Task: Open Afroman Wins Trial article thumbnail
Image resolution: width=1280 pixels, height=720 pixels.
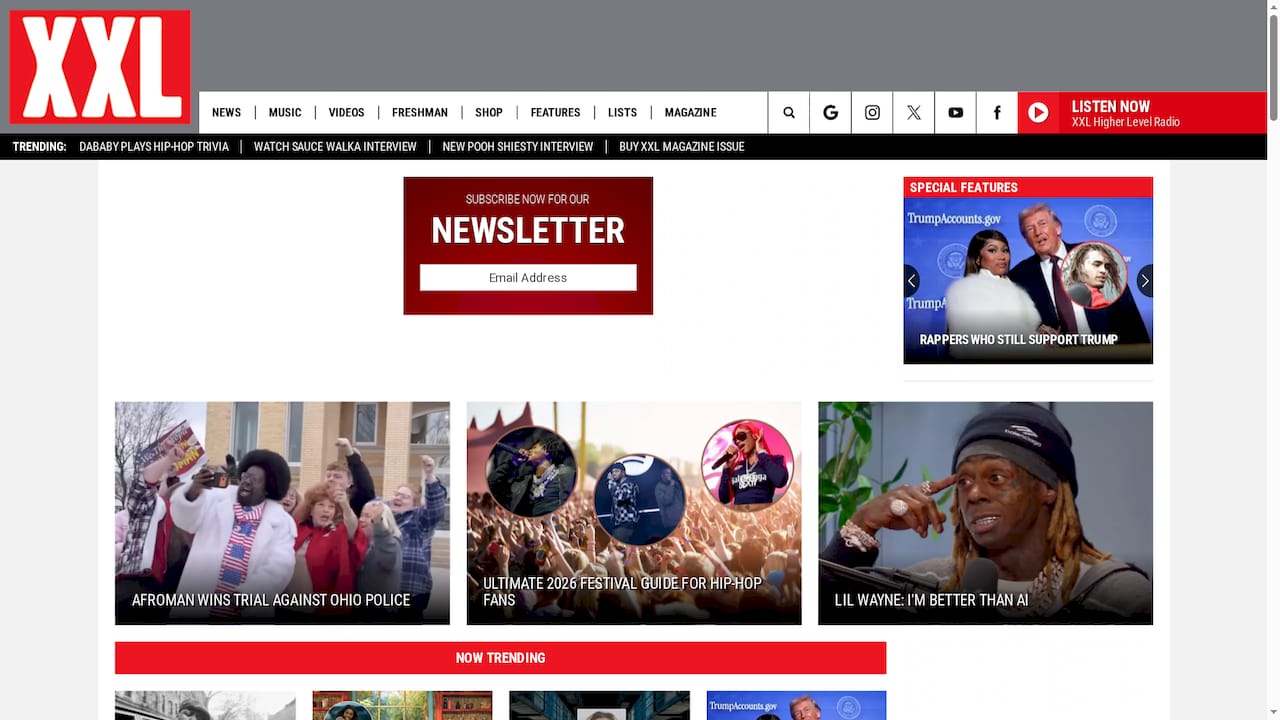Action: click(282, 513)
